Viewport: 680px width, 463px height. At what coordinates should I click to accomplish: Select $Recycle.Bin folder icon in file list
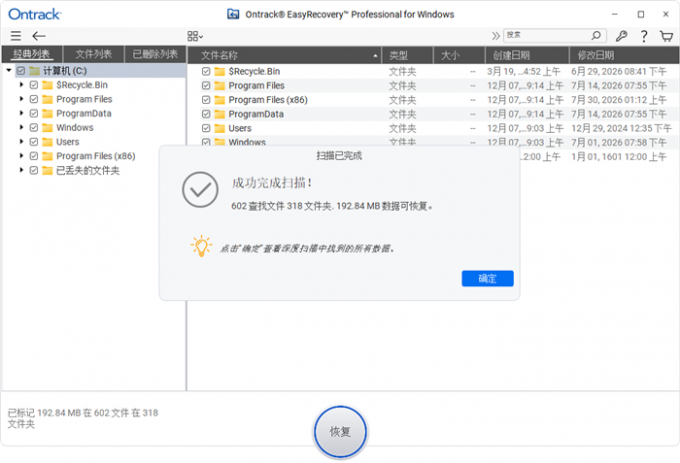[220, 72]
